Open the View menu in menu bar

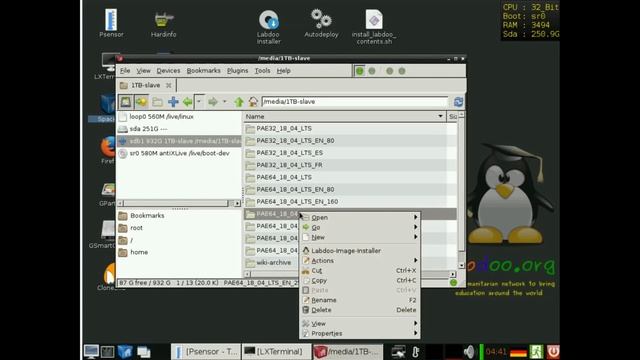(x=143, y=71)
